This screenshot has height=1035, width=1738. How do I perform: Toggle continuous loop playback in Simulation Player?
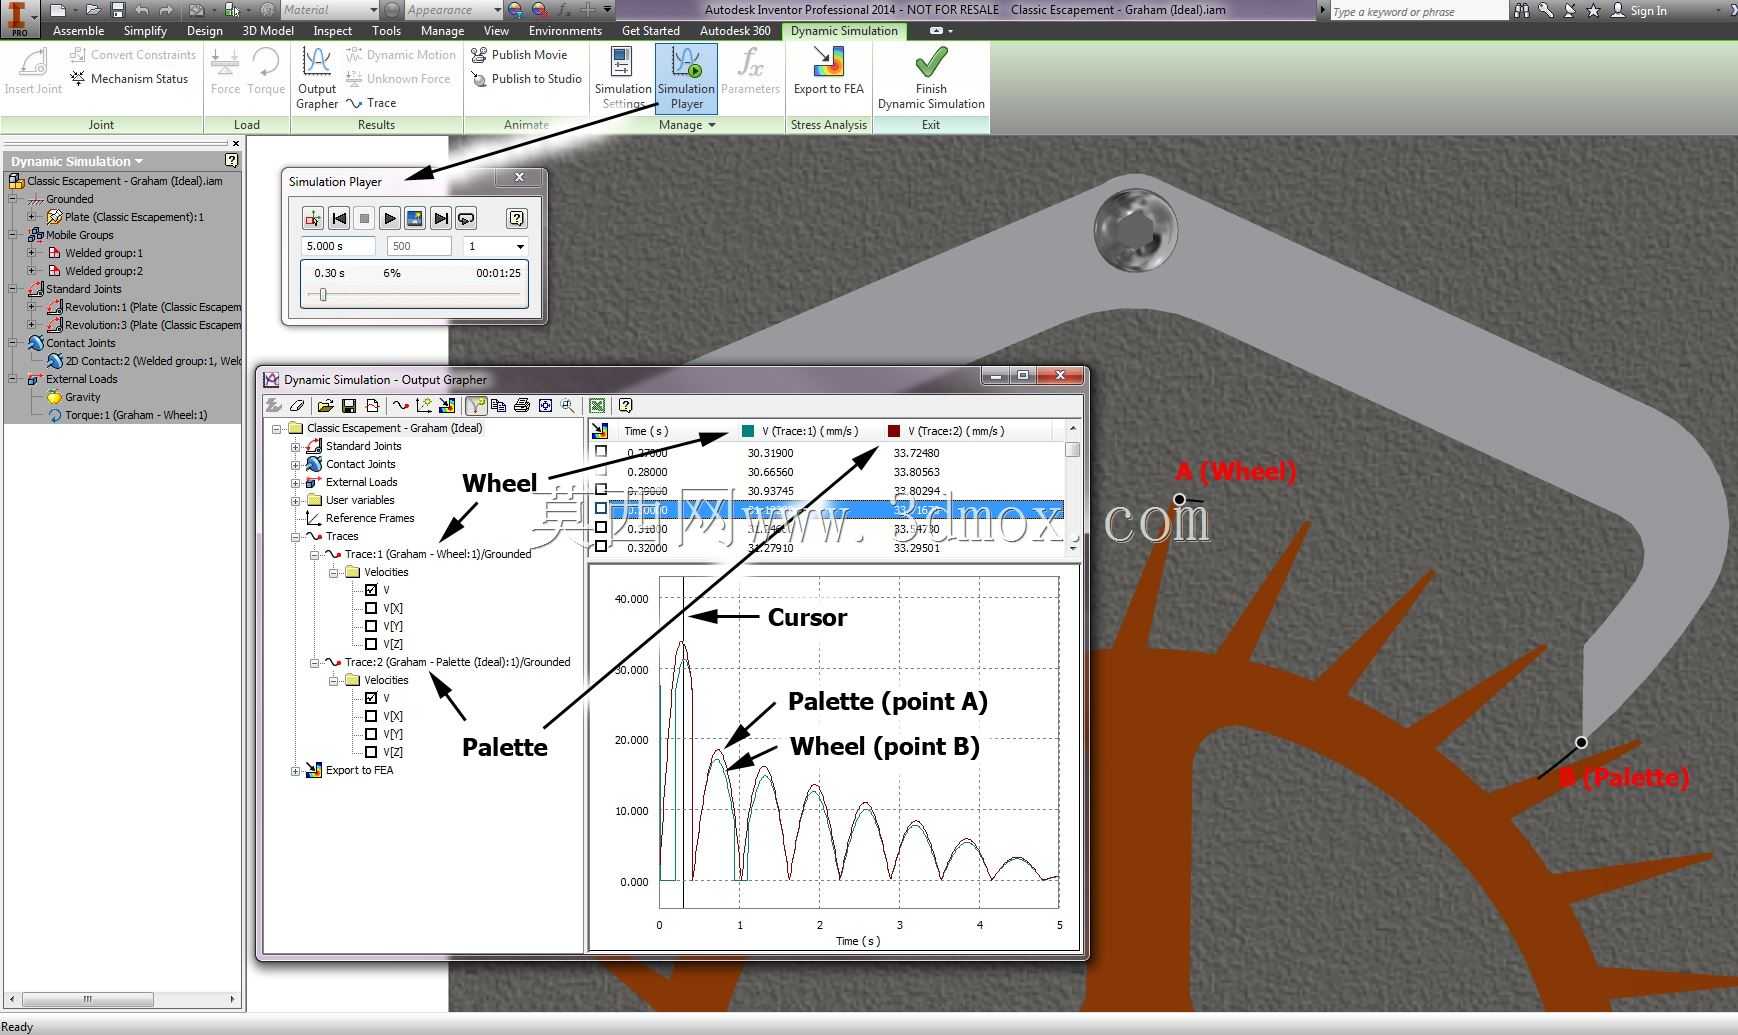[466, 218]
